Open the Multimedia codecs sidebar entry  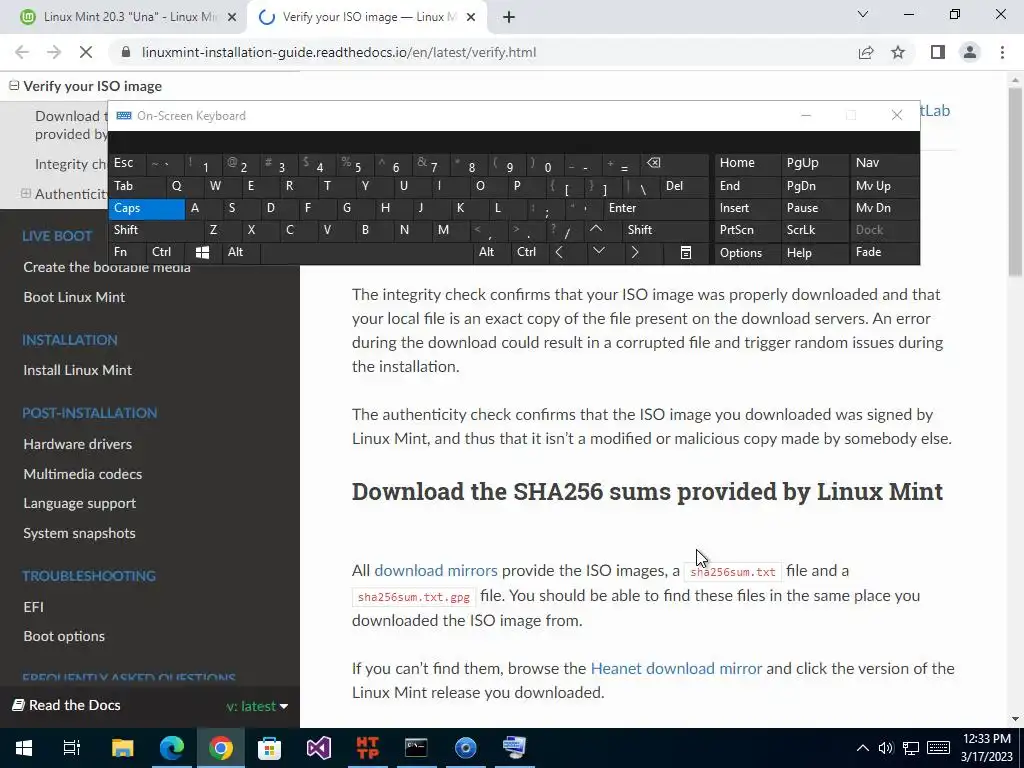tap(82, 474)
